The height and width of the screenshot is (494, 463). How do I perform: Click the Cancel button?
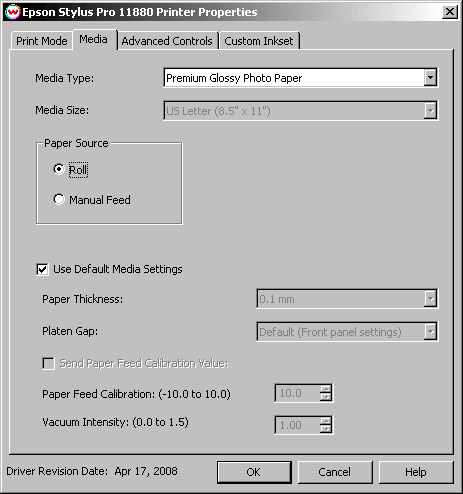(x=335, y=472)
